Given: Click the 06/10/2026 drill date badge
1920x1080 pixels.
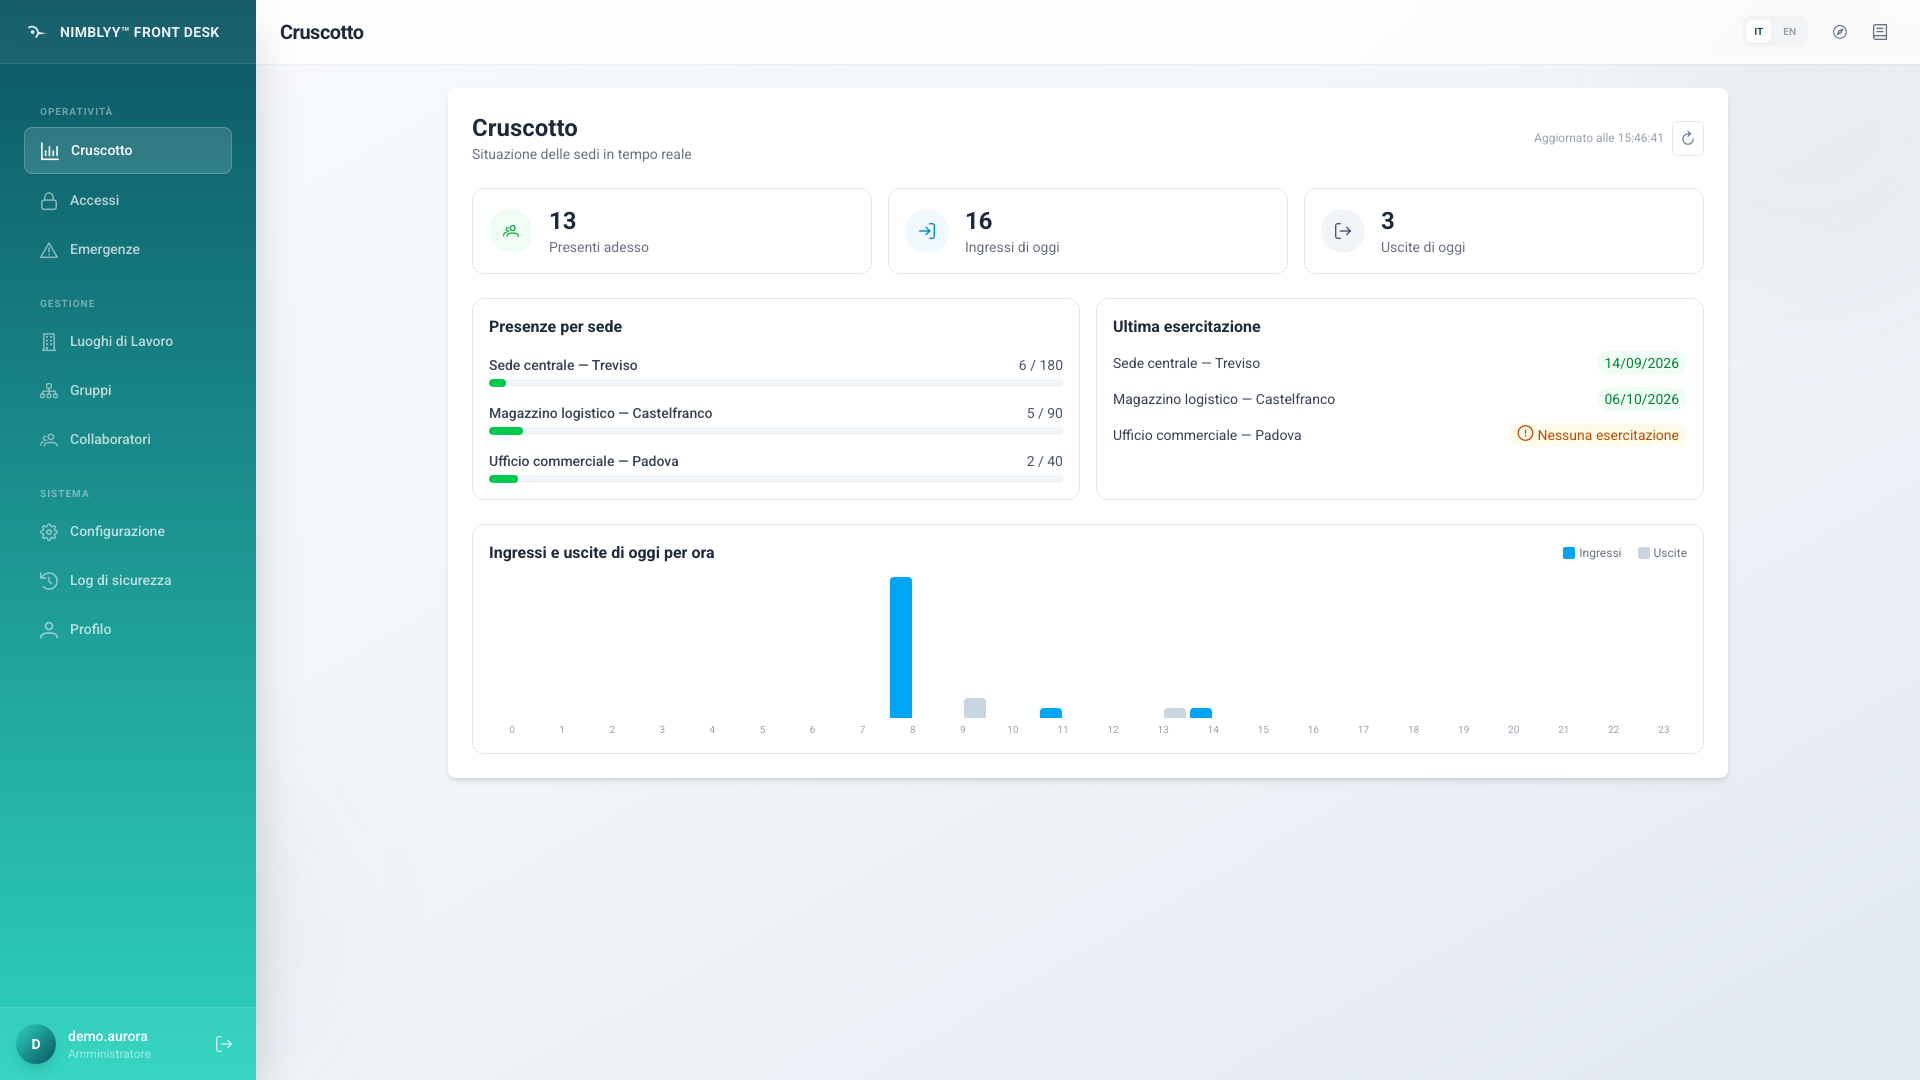Looking at the screenshot, I should [1641, 399].
